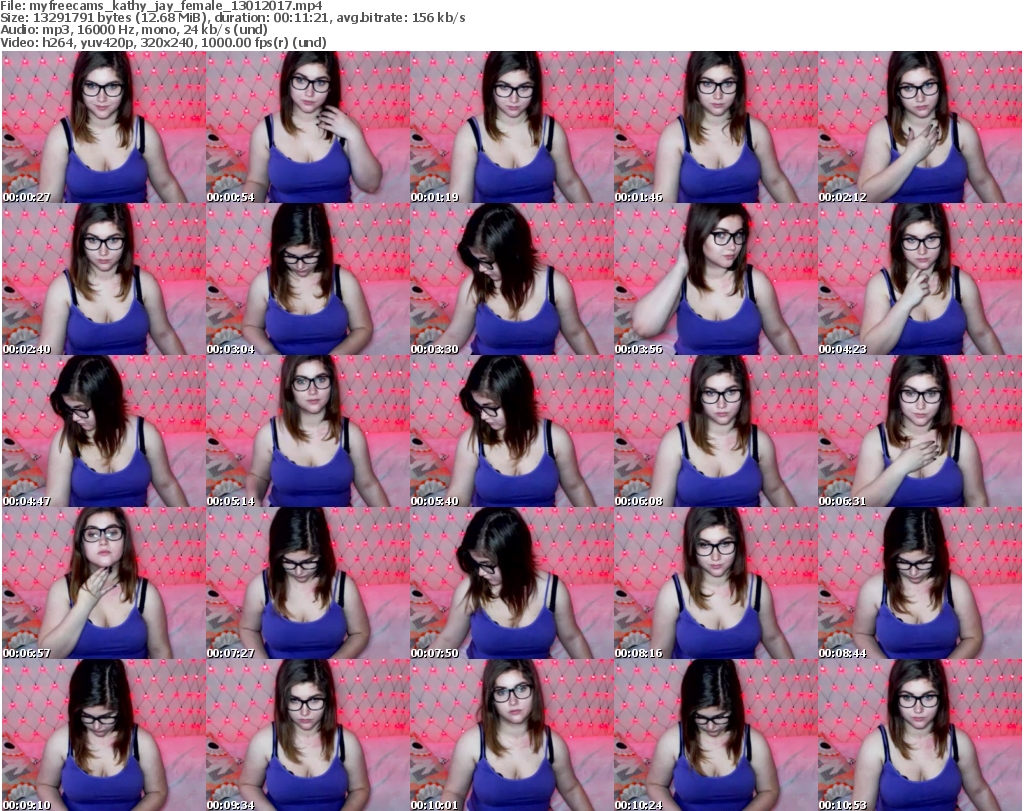Choose the 00:06:31 frame

coord(920,432)
